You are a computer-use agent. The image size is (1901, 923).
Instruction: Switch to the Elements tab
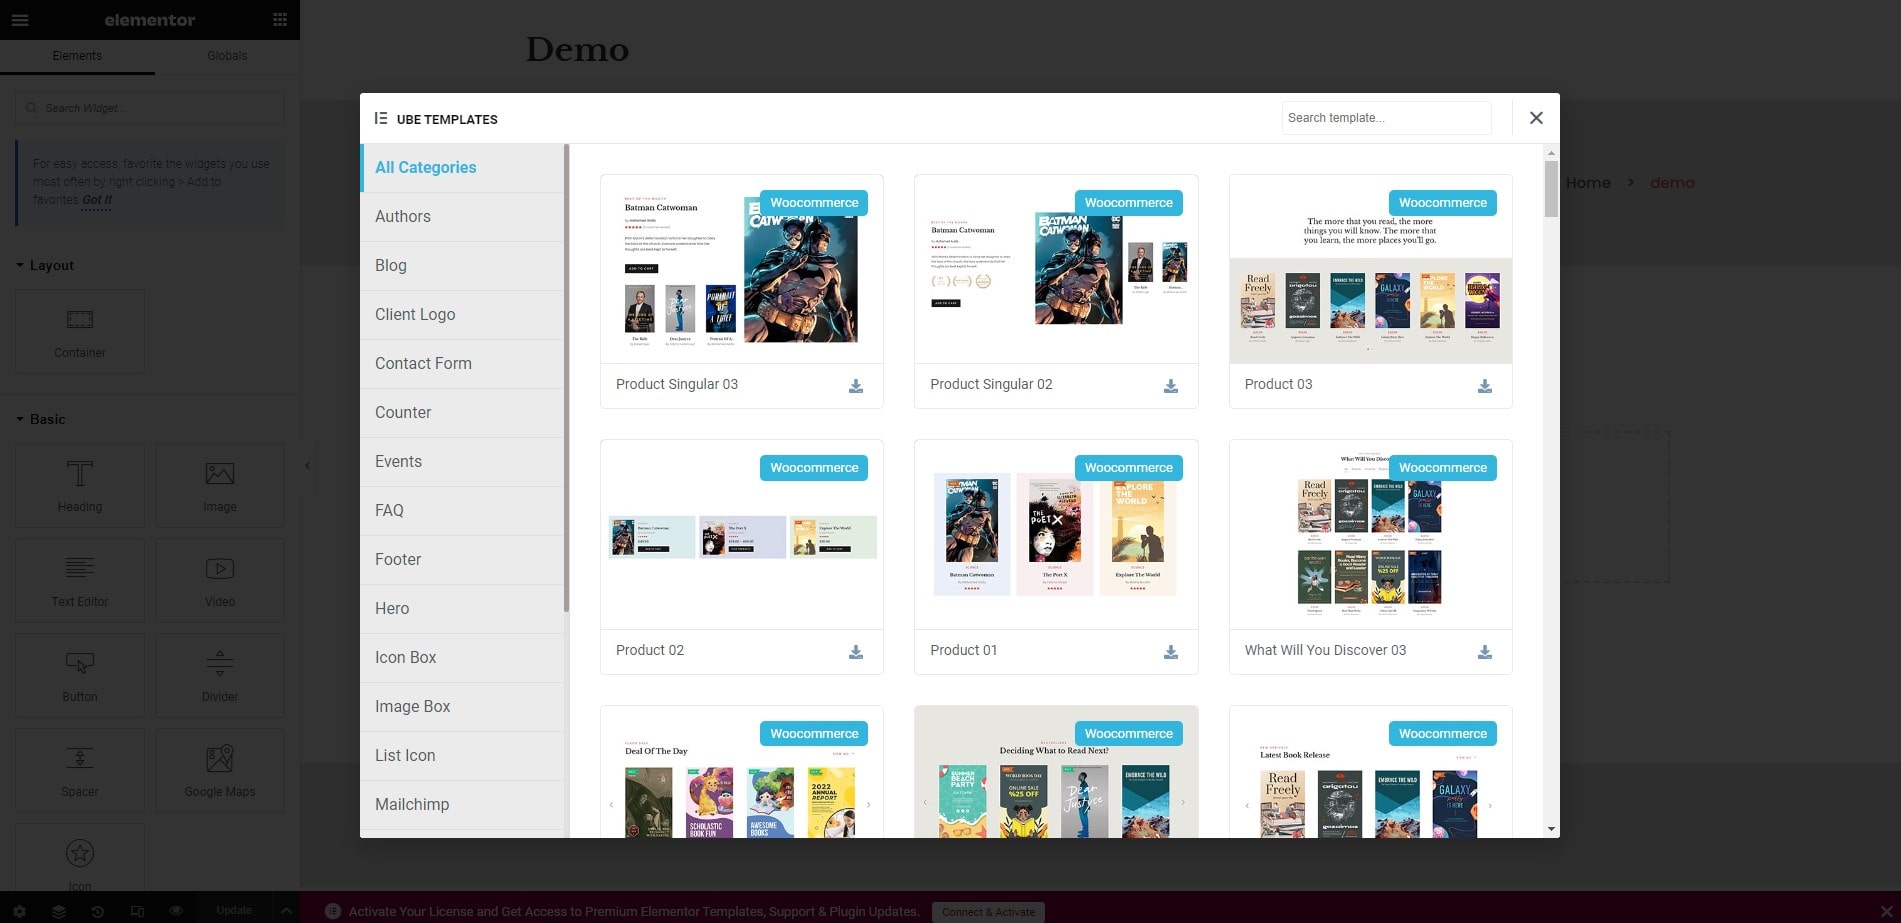point(77,56)
